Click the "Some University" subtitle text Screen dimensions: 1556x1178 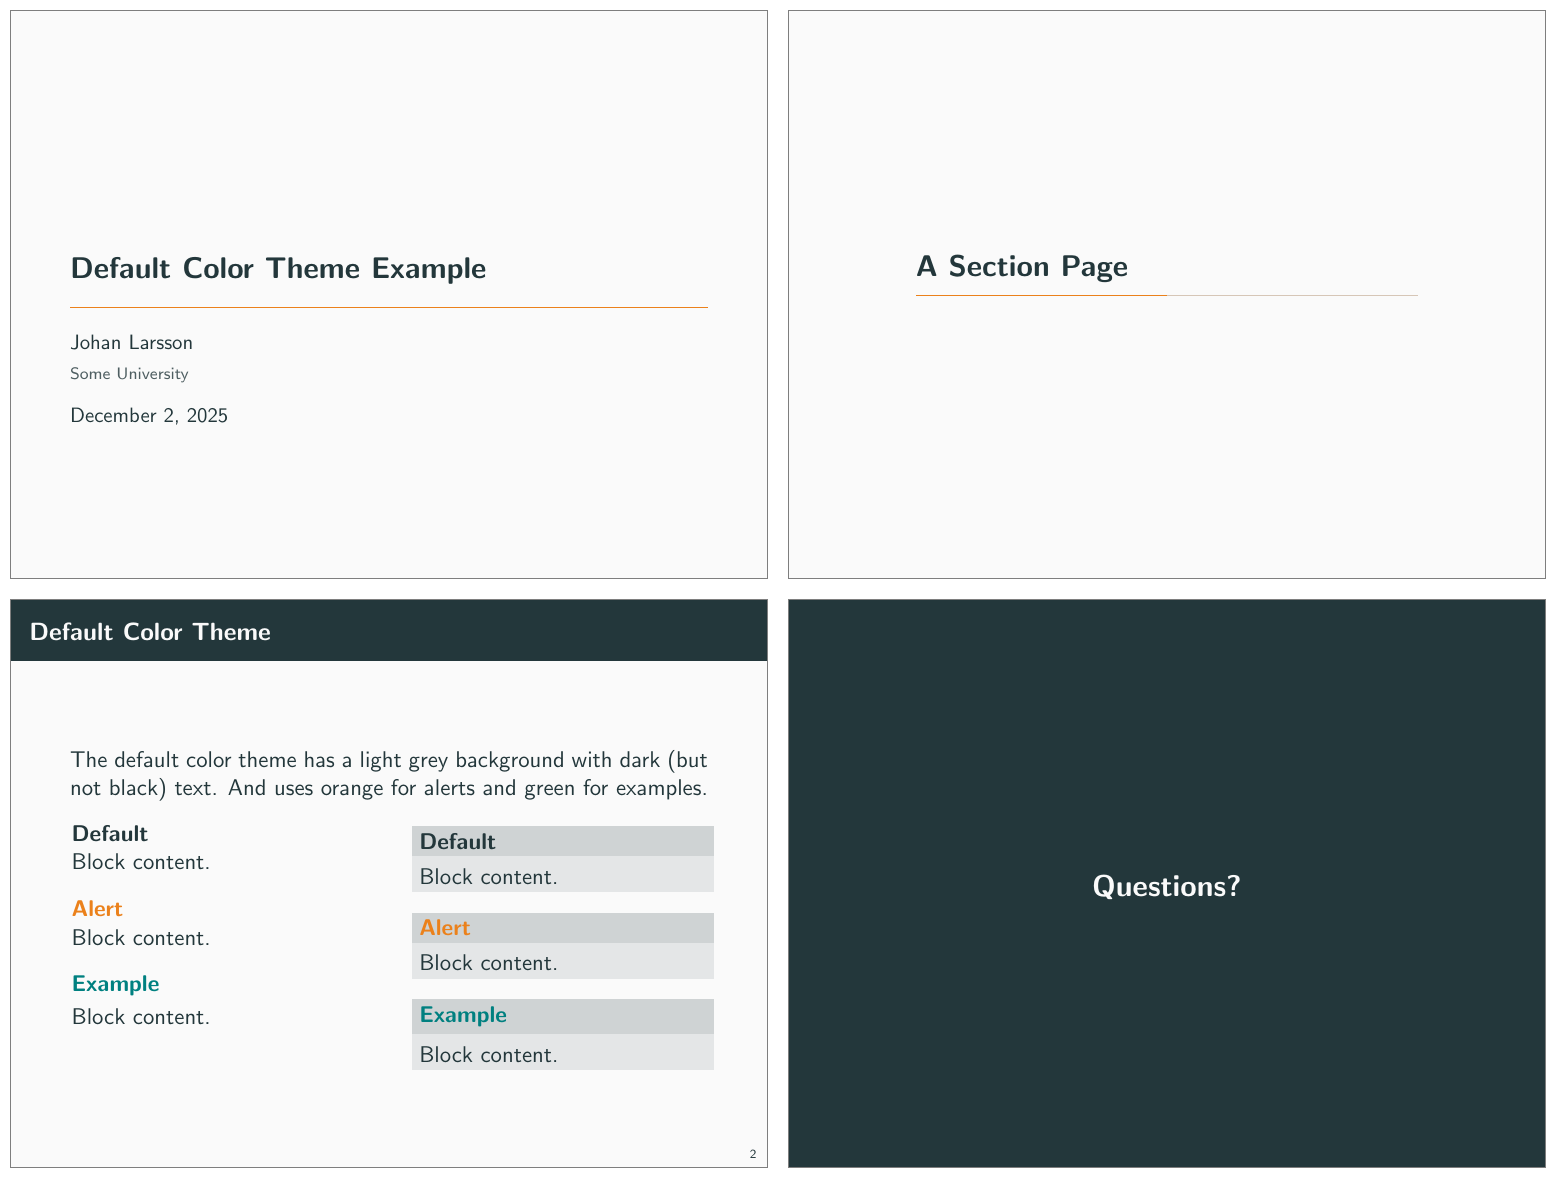point(129,373)
